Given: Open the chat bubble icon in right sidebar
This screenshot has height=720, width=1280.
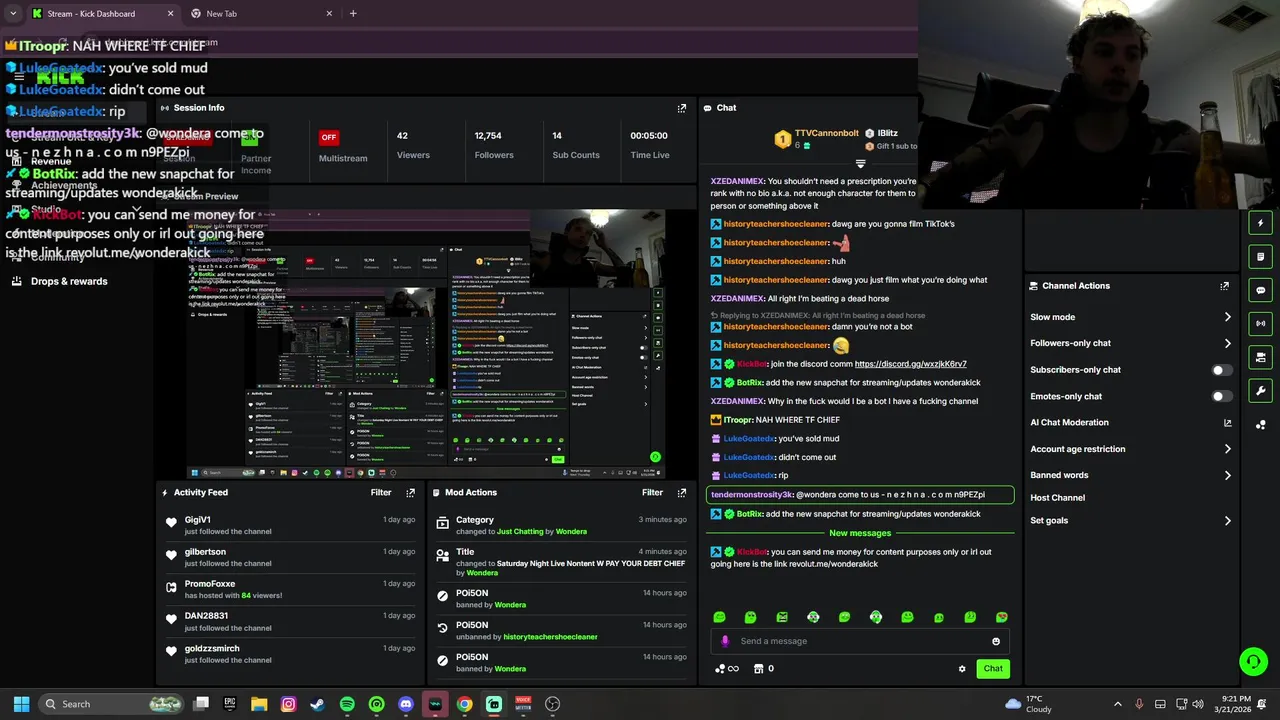Looking at the screenshot, I should point(1260,290).
